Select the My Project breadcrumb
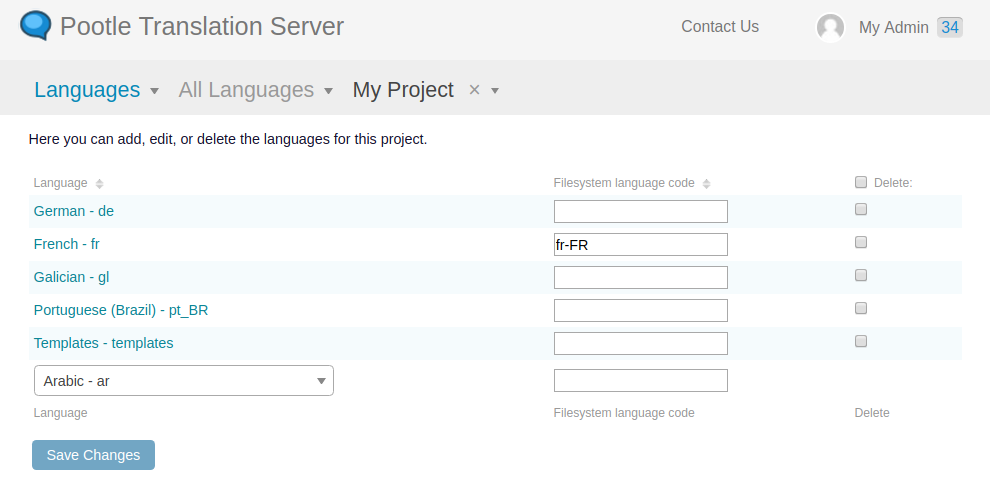The image size is (990, 489). pyautogui.click(x=403, y=90)
